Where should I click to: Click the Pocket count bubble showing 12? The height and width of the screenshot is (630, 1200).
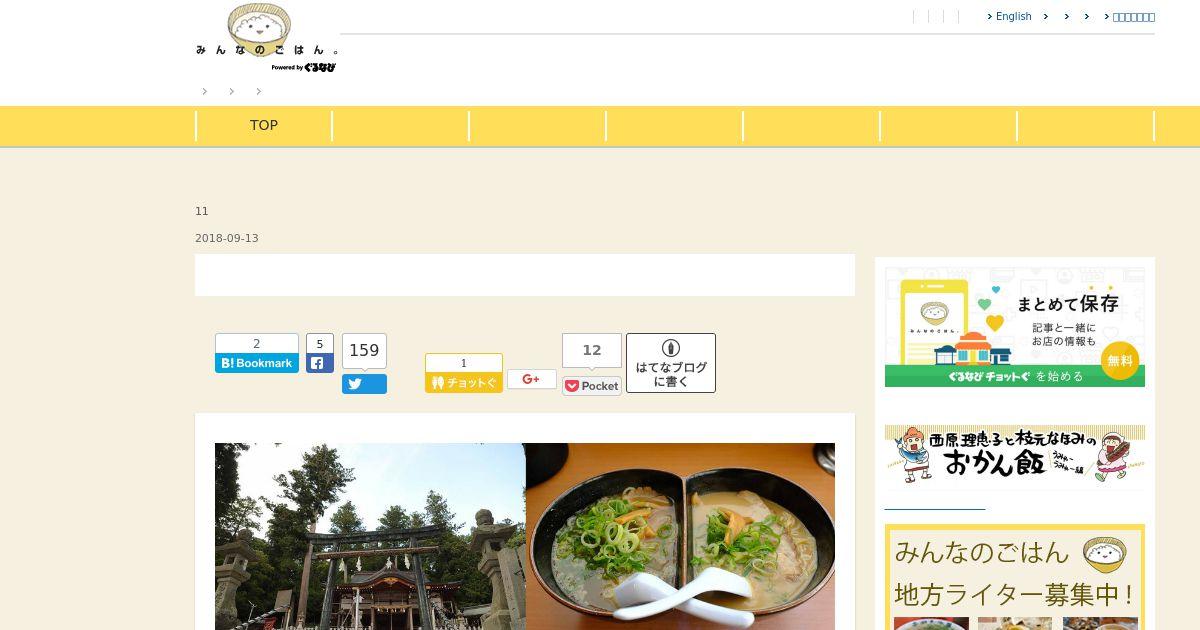(x=592, y=351)
